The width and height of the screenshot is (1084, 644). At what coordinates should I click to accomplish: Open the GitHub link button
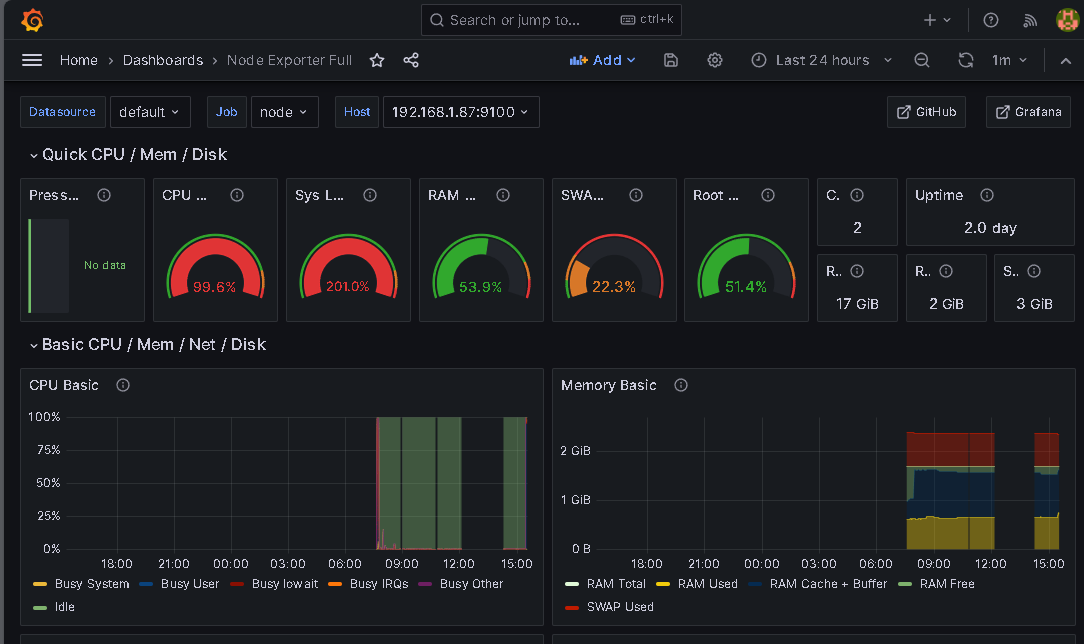(926, 112)
